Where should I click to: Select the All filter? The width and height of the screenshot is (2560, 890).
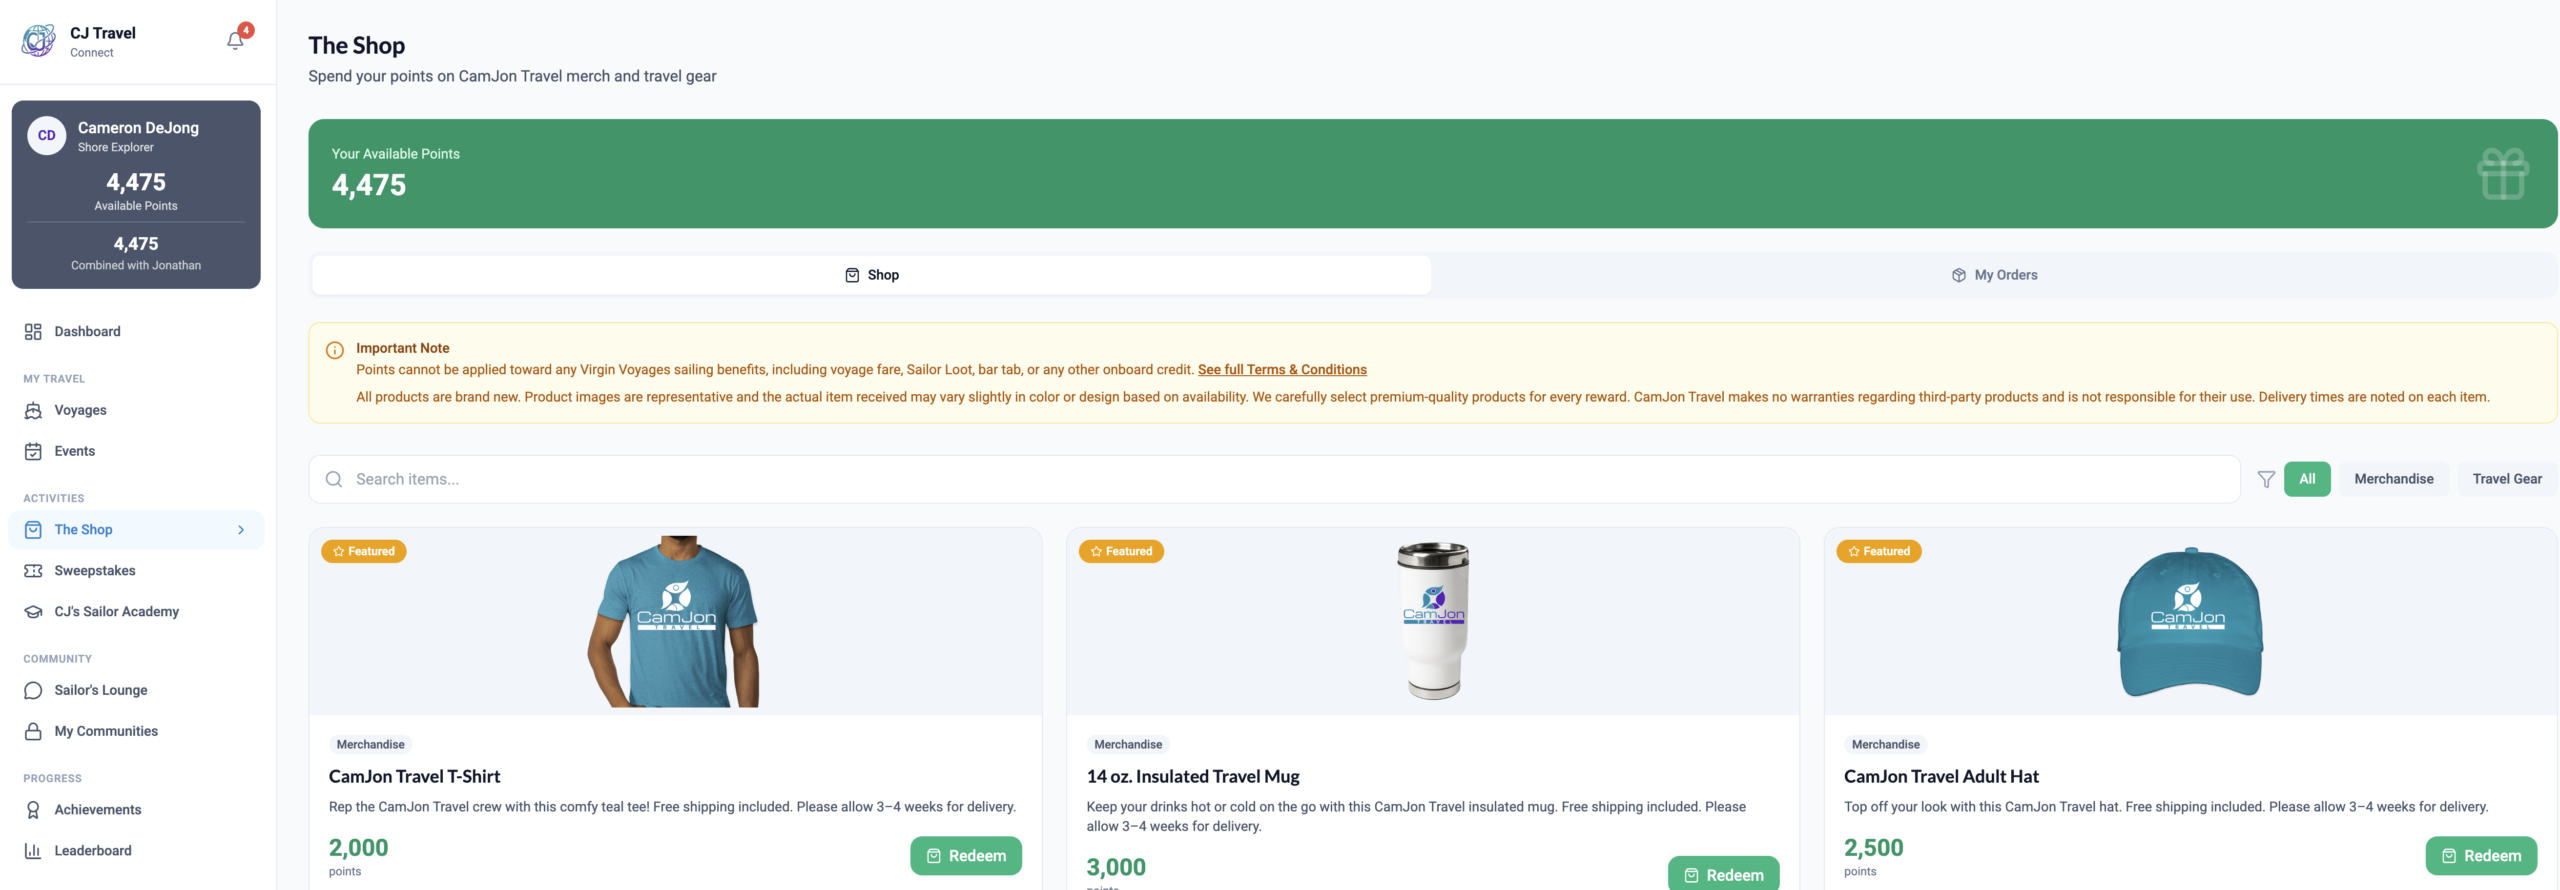2307,479
